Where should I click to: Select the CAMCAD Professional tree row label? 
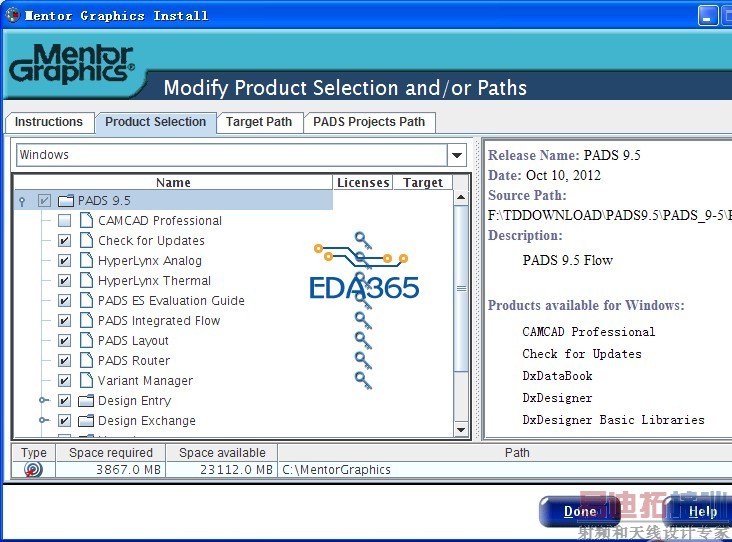click(160, 220)
